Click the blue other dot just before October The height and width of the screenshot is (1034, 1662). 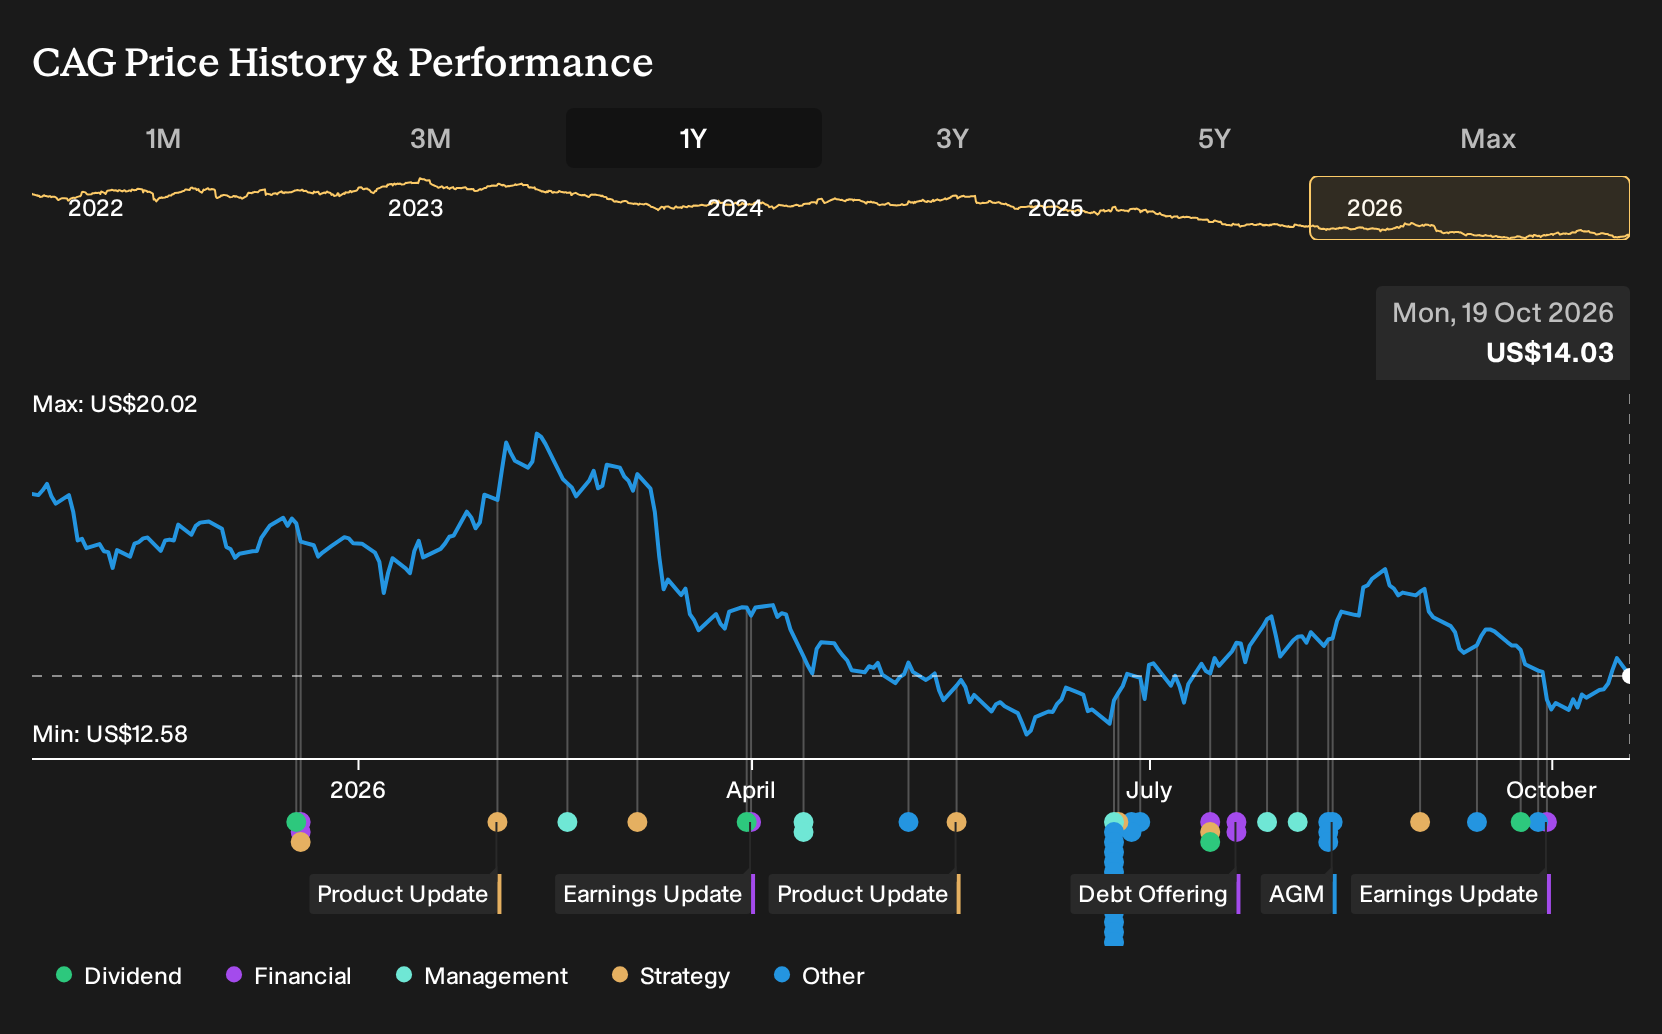(1477, 822)
